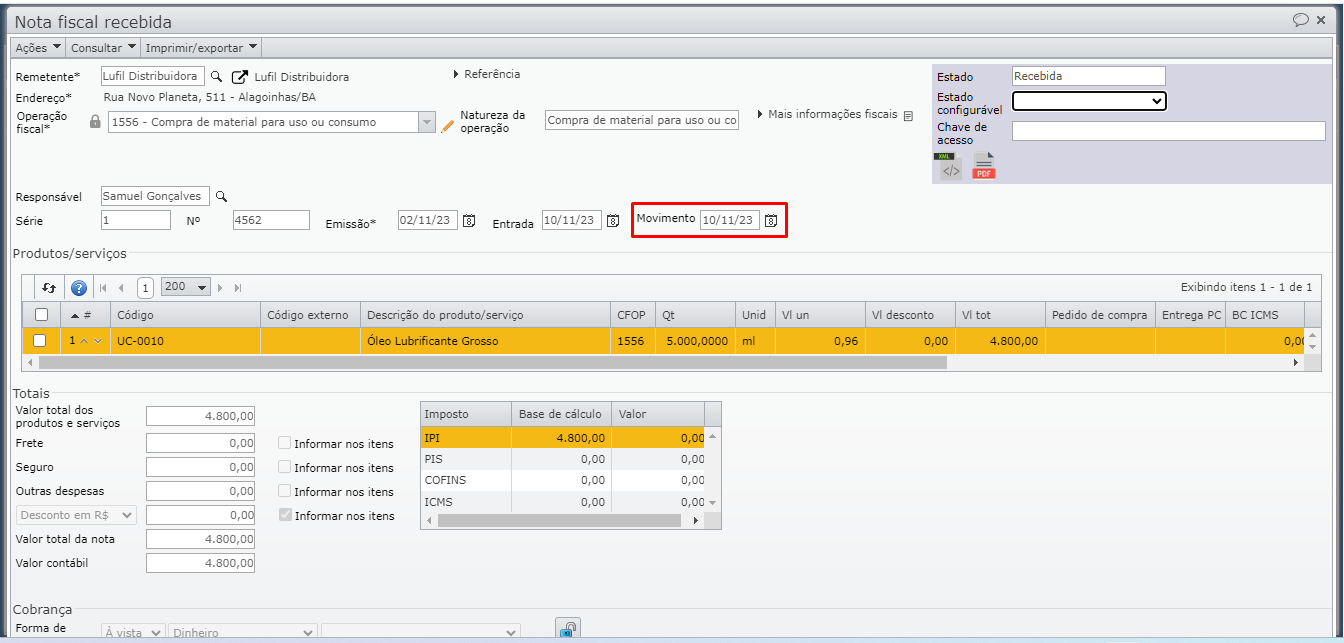Toggle Outras despesas Informar nos itens checkbox

pos(285,491)
